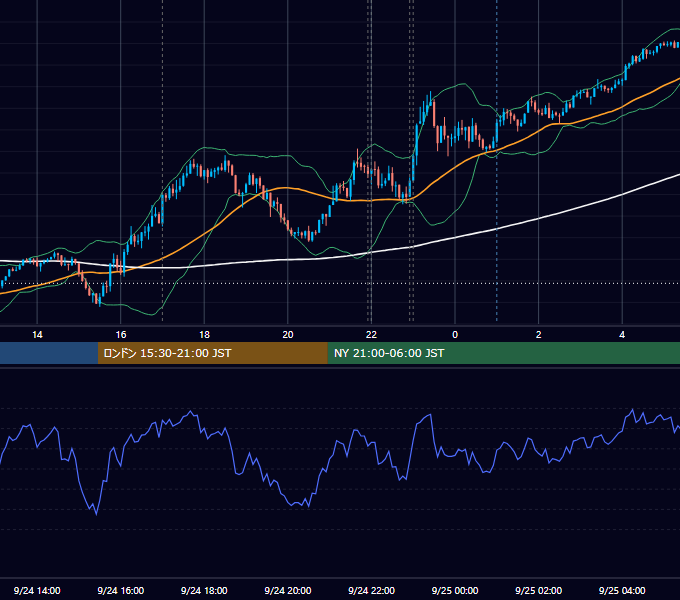Viewport: 680px width, 600px height.
Task: Click the 20 hour axis label
Action: click(x=288, y=335)
